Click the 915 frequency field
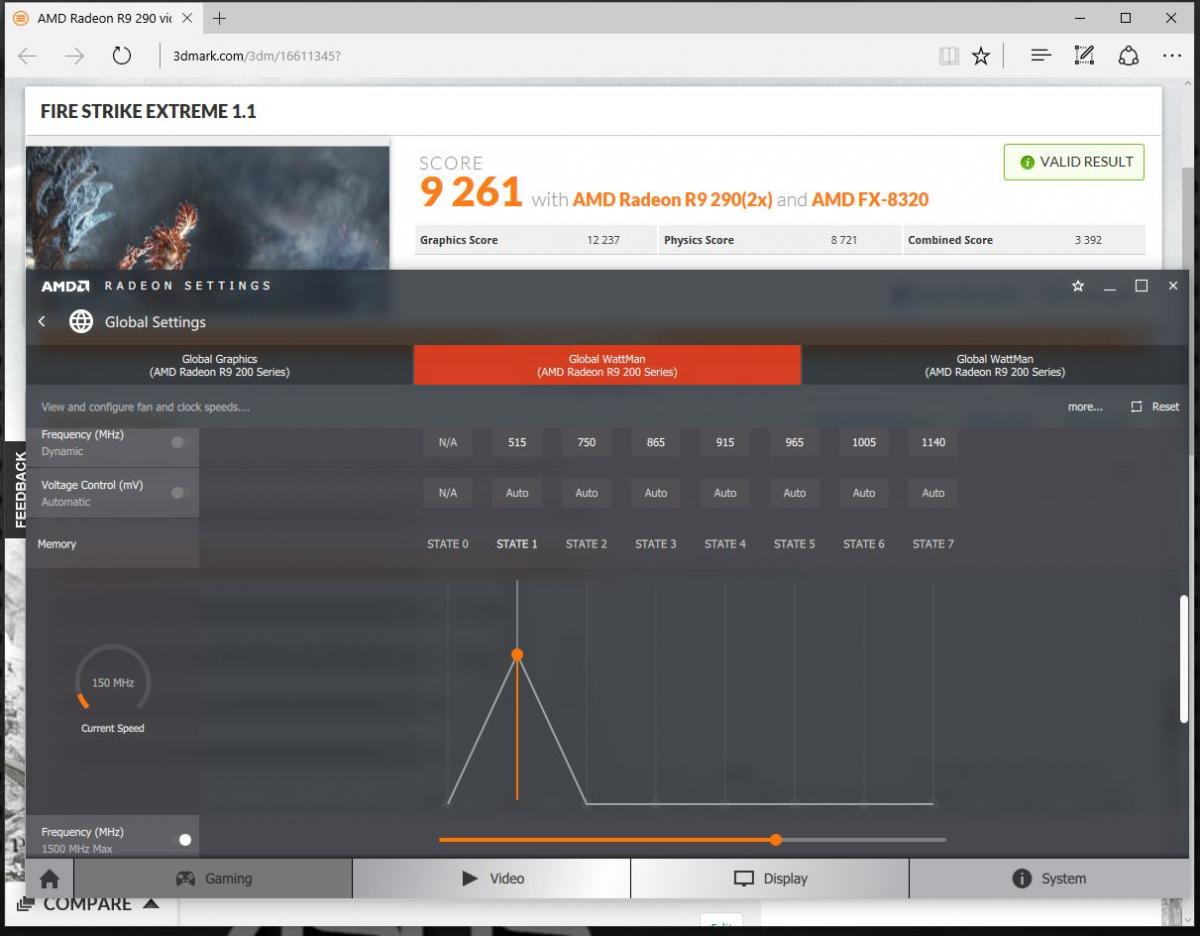Viewport: 1200px width, 936px height. (x=725, y=442)
